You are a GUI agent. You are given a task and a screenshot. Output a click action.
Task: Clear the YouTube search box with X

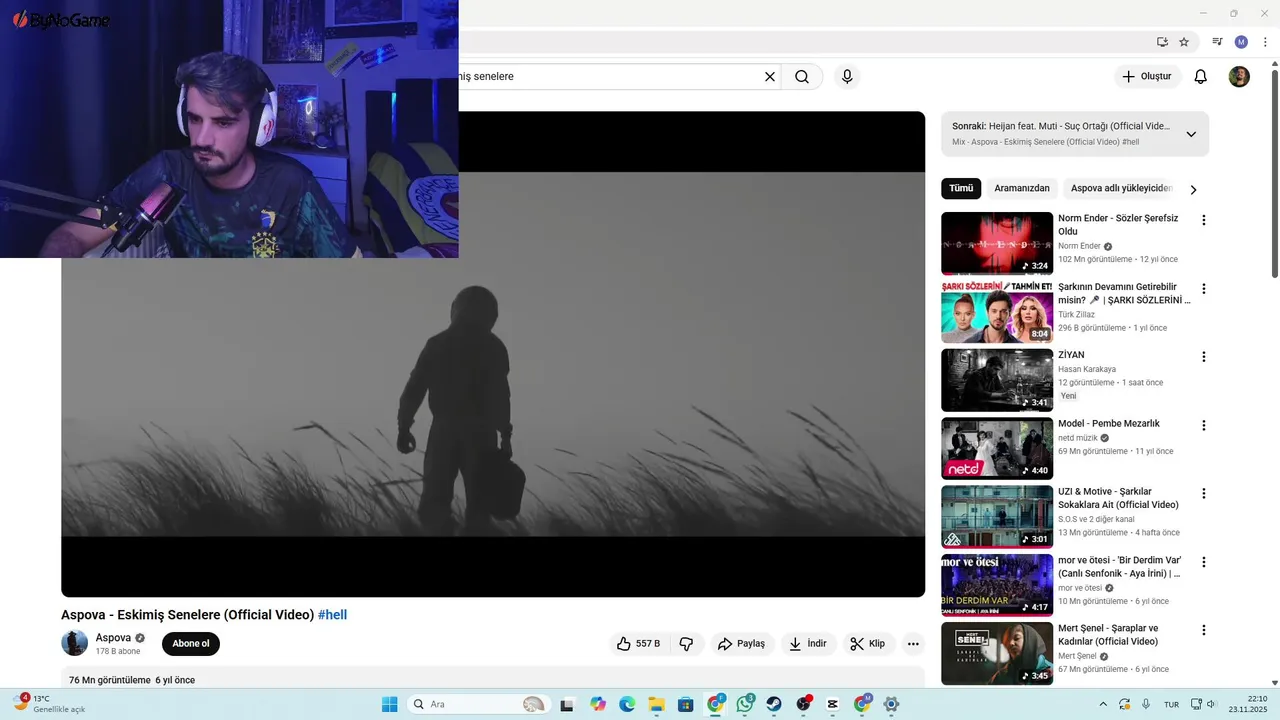(770, 76)
